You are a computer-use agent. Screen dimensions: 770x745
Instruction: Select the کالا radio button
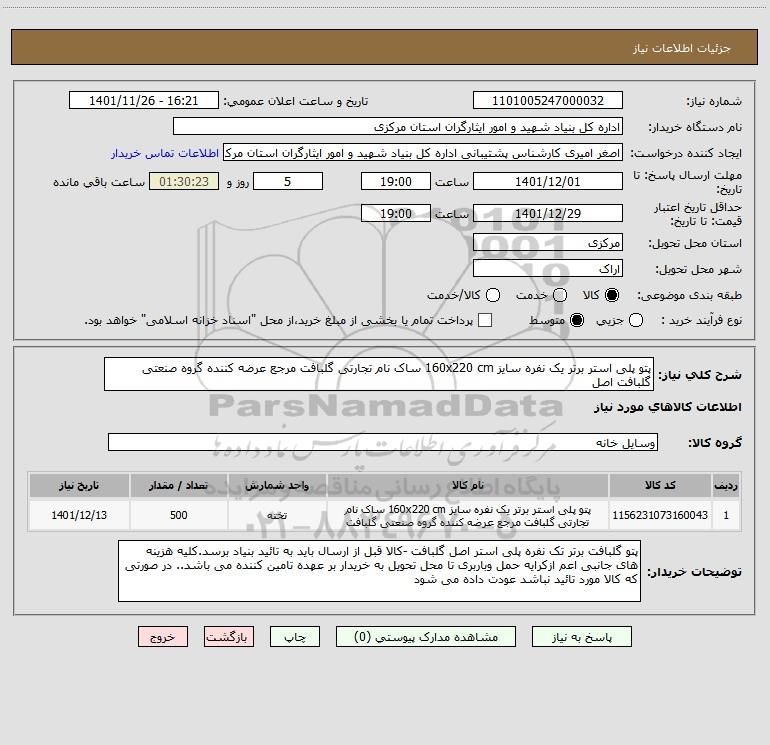click(612, 295)
